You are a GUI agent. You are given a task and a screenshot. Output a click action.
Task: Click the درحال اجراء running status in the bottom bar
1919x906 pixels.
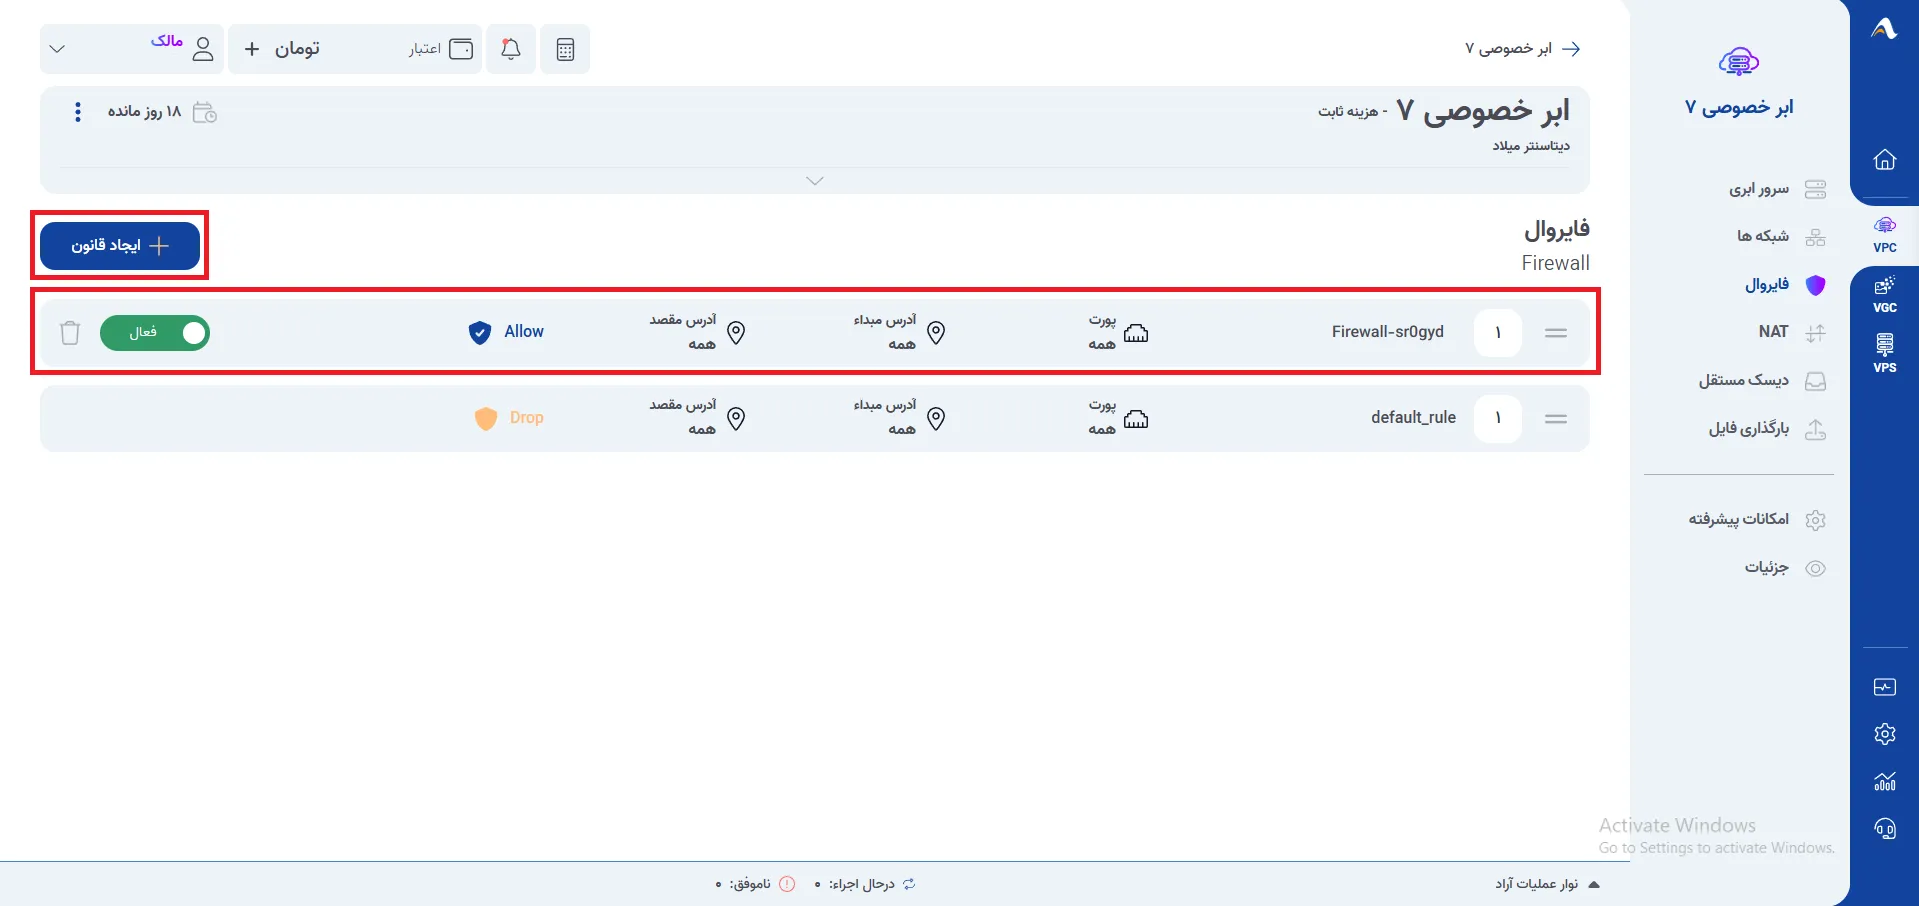tap(866, 884)
